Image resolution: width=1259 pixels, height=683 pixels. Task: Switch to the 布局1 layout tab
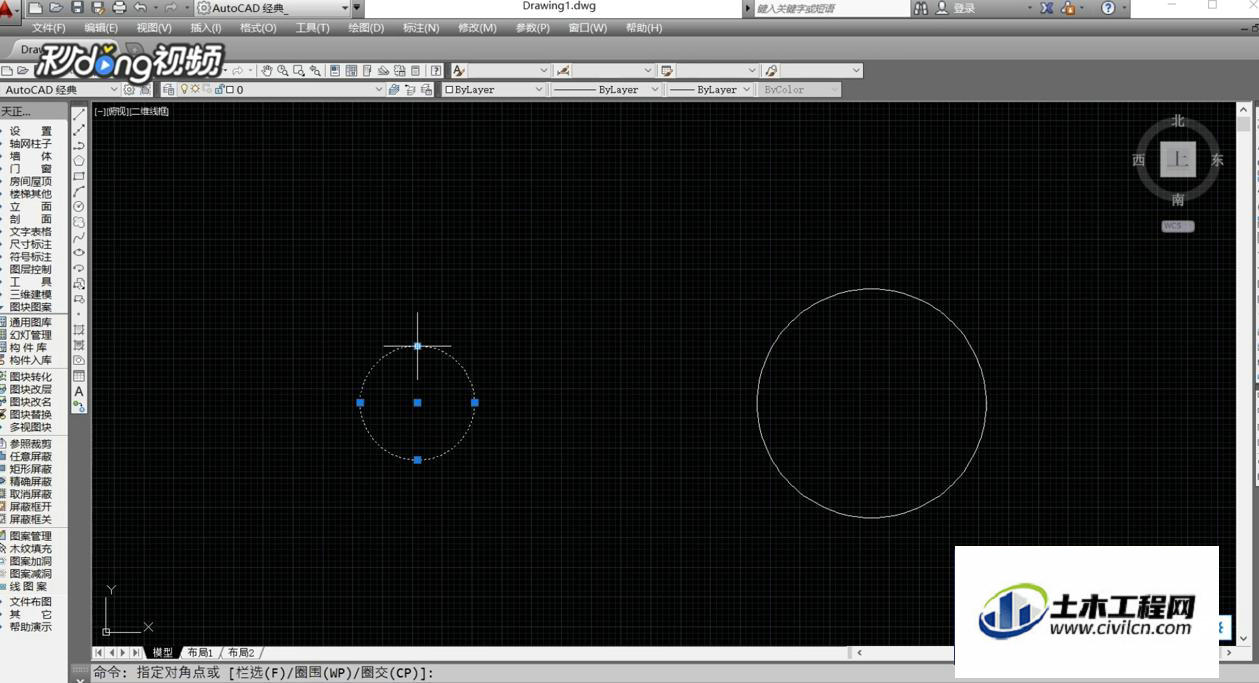(200, 653)
